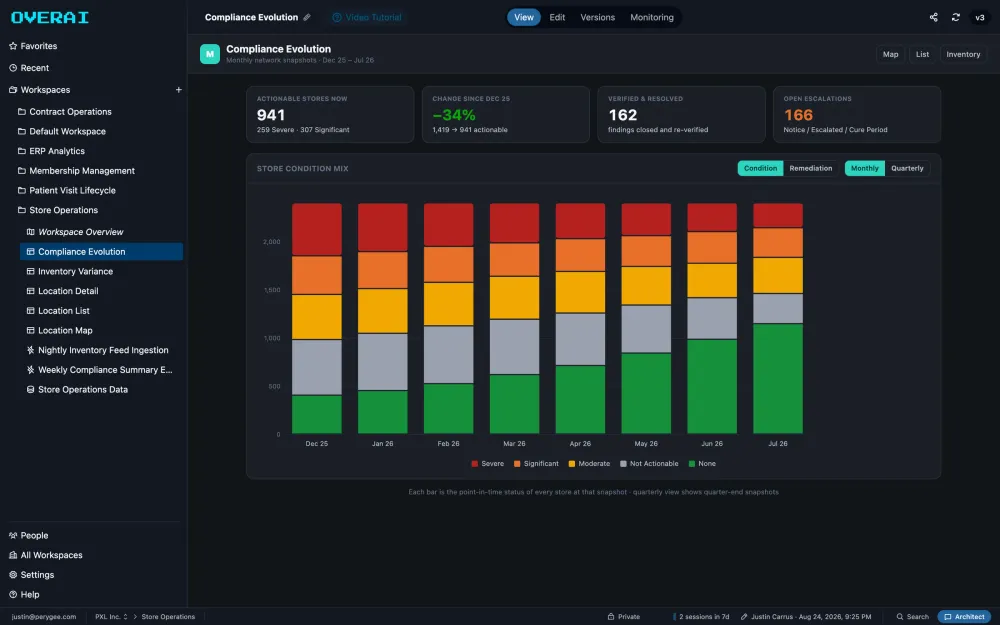Viewport: 1000px width, 625px height.
Task: Open the share icon in the top bar
Action: click(x=933, y=17)
